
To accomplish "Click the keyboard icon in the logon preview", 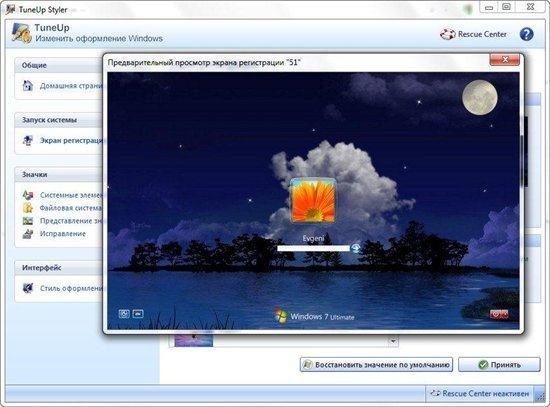I will (x=138, y=313).
